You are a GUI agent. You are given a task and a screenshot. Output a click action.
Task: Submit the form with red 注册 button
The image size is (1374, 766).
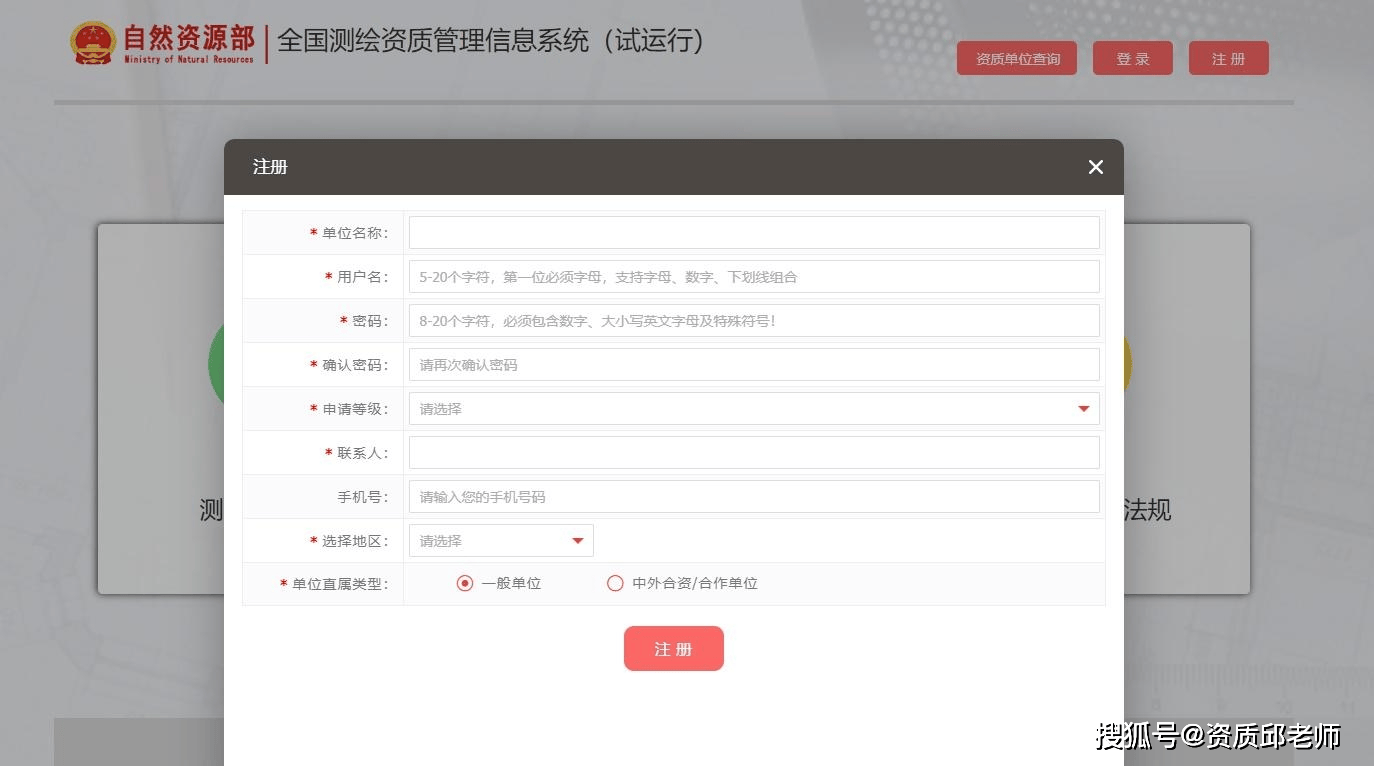pyautogui.click(x=673, y=649)
